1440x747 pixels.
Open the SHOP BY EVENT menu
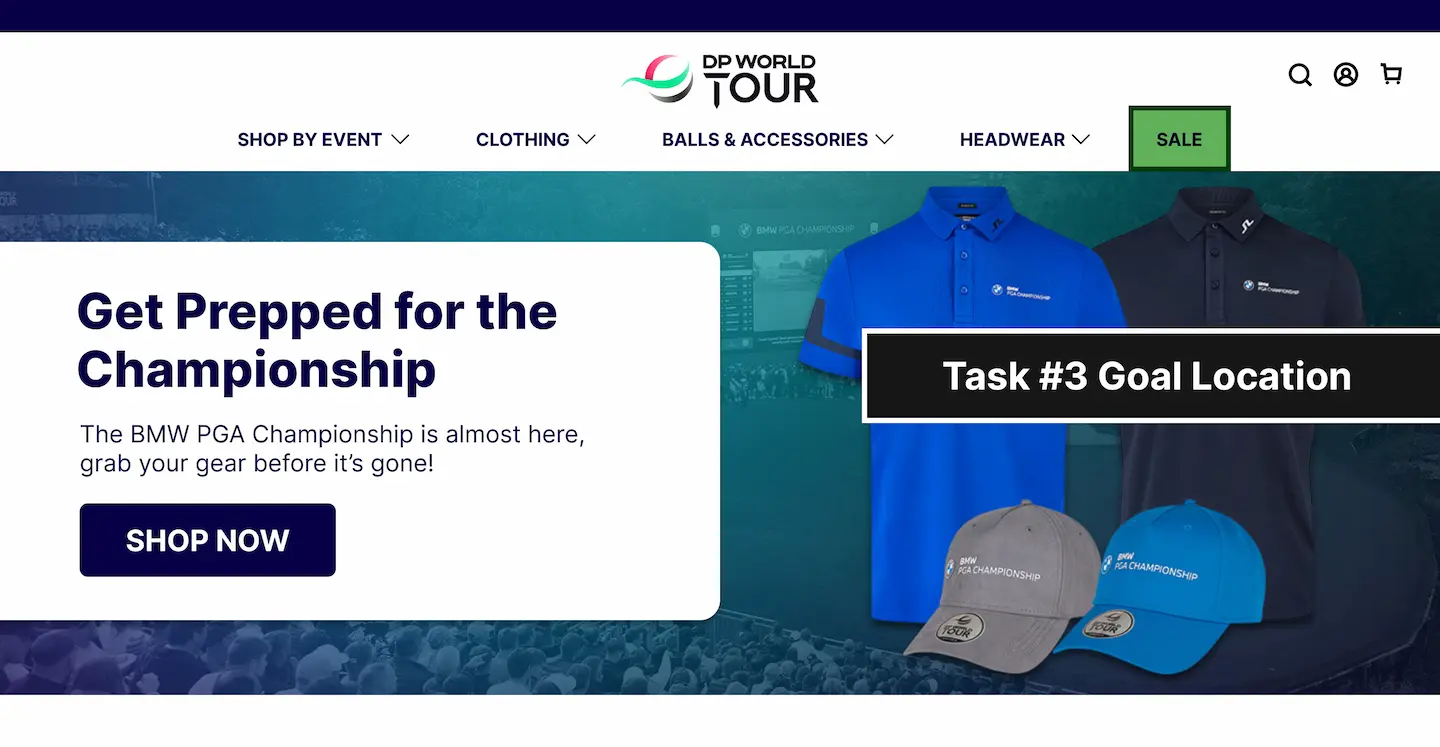point(310,140)
